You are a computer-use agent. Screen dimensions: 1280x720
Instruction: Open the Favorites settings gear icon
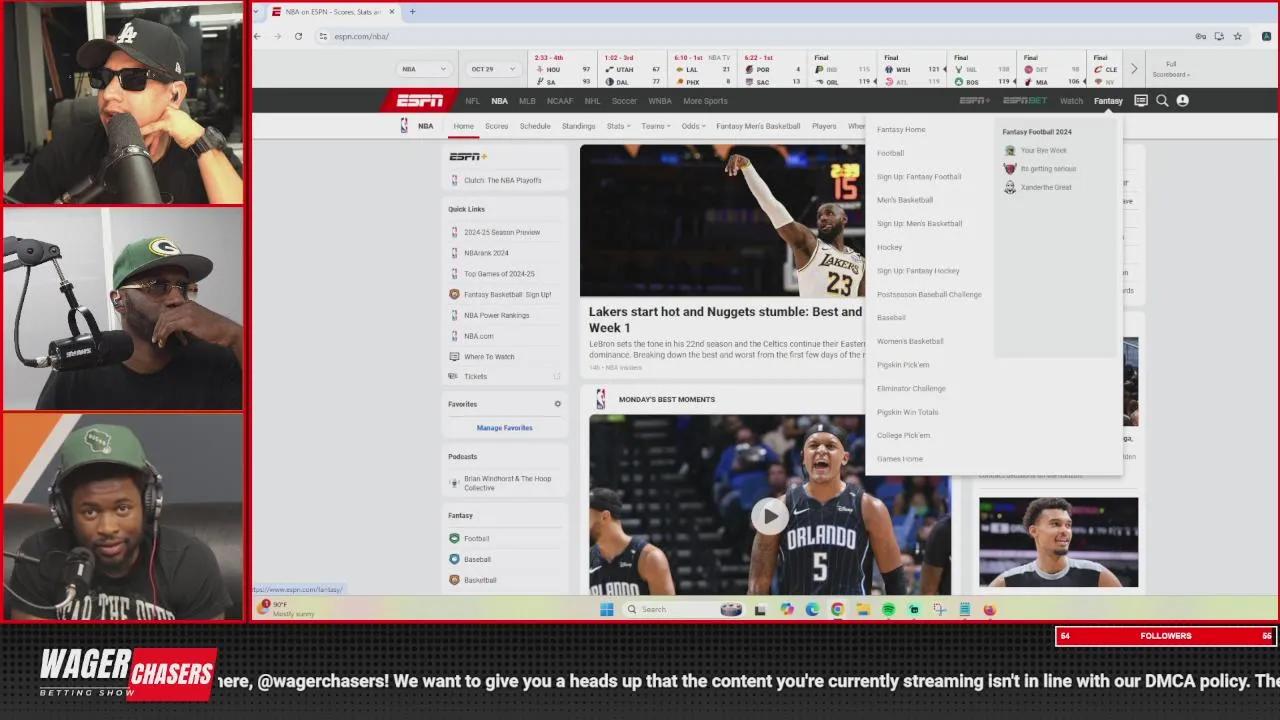pos(558,404)
